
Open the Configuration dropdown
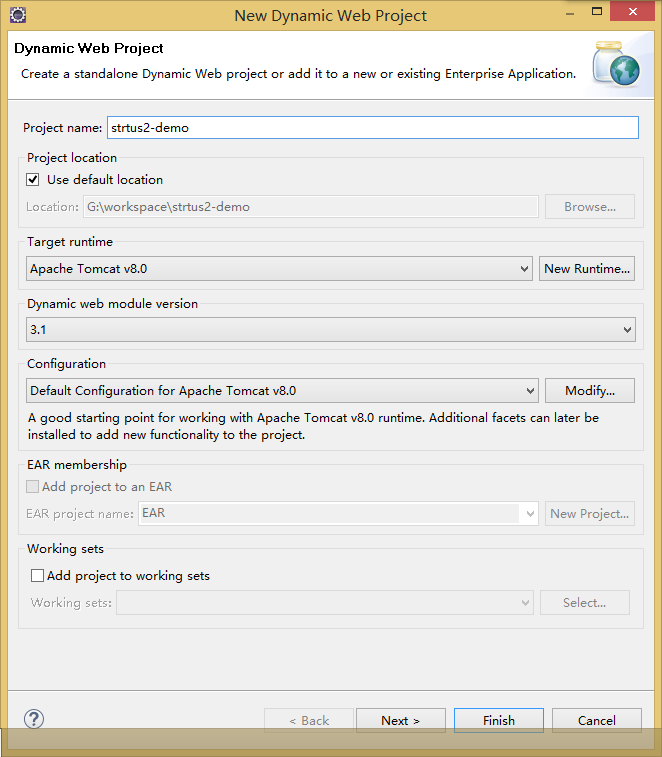[282, 390]
